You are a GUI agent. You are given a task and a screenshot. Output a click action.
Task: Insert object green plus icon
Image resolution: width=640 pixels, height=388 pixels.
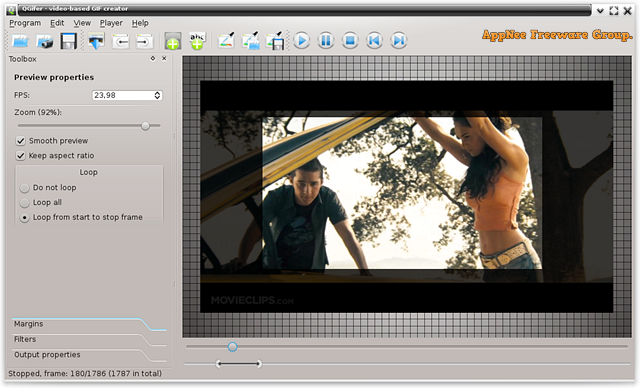pyautogui.click(x=173, y=41)
